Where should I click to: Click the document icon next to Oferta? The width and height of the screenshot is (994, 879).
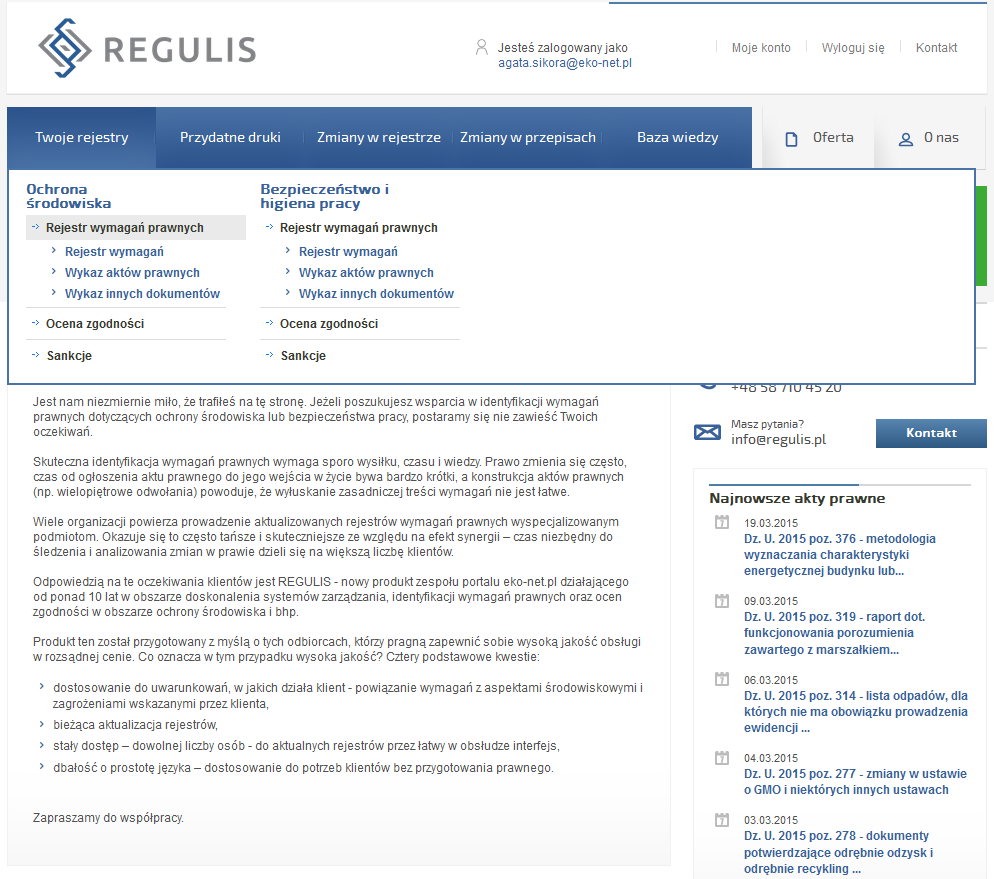tap(791, 139)
